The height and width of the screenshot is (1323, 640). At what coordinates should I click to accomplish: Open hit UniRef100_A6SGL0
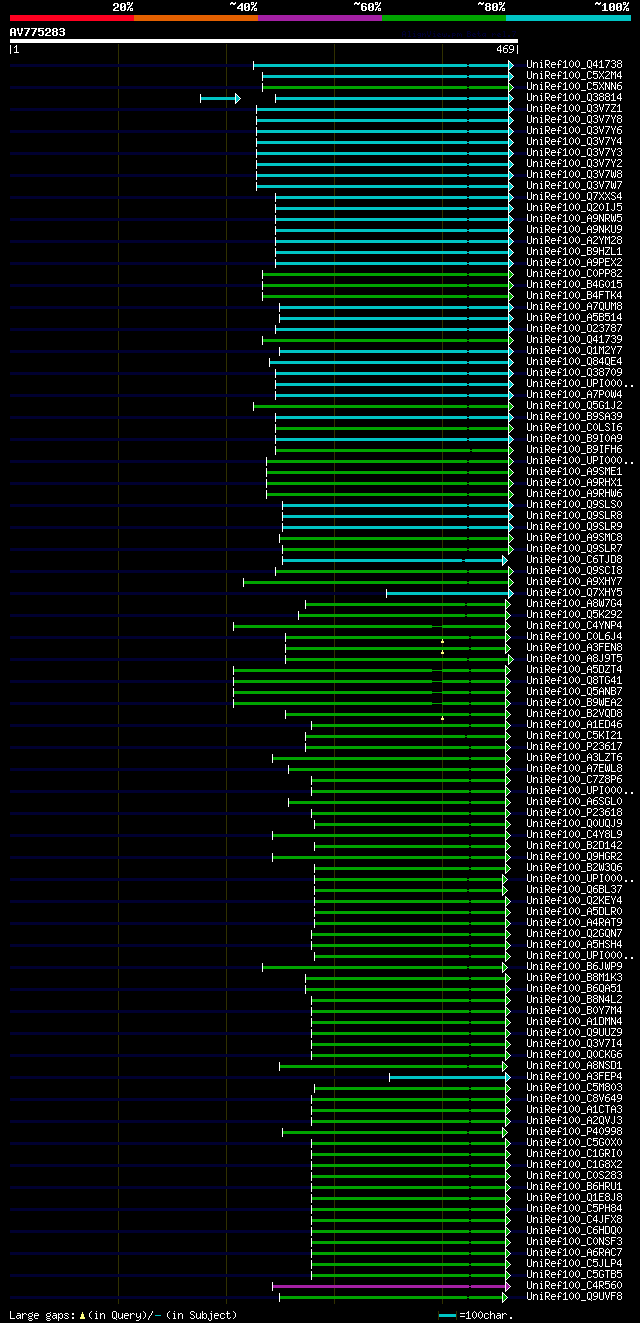[x=574, y=801]
